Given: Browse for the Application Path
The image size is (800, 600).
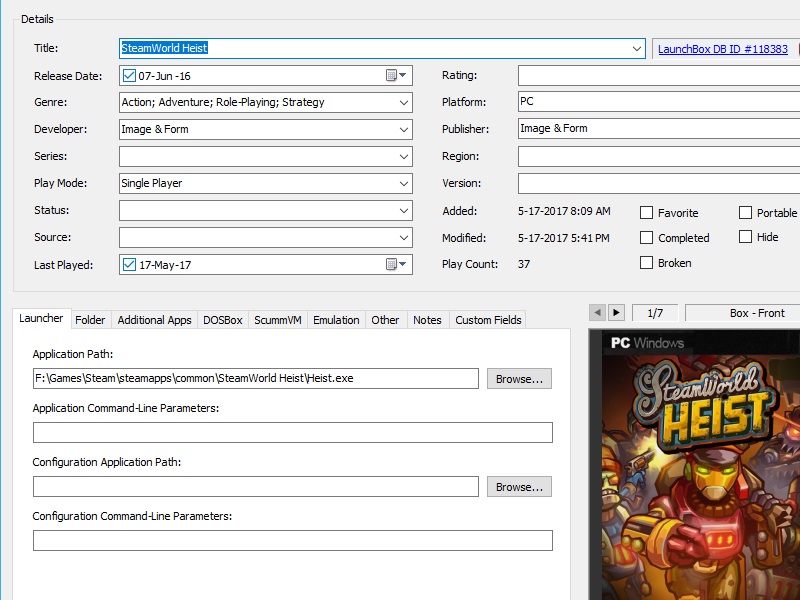Looking at the screenshot, I should [519, 379].
